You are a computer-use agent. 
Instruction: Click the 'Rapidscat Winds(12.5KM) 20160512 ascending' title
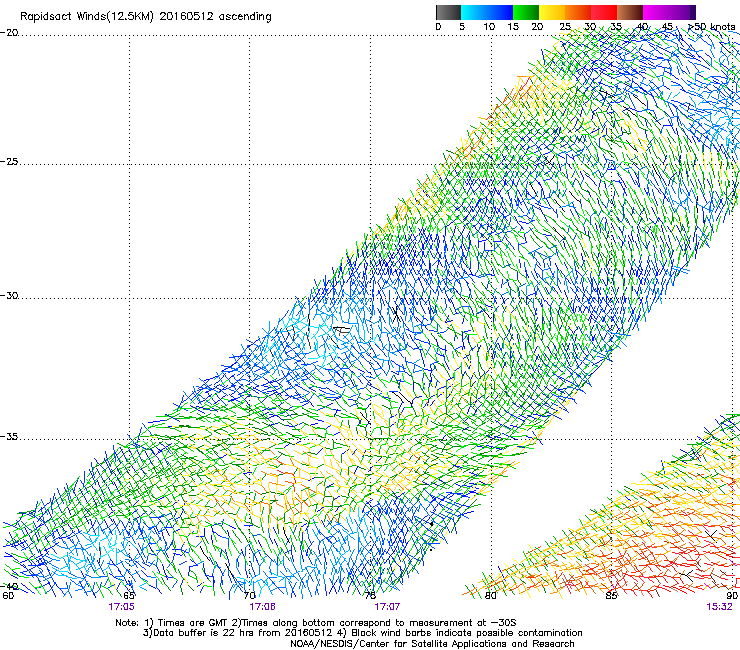click(x=146, y=17)
